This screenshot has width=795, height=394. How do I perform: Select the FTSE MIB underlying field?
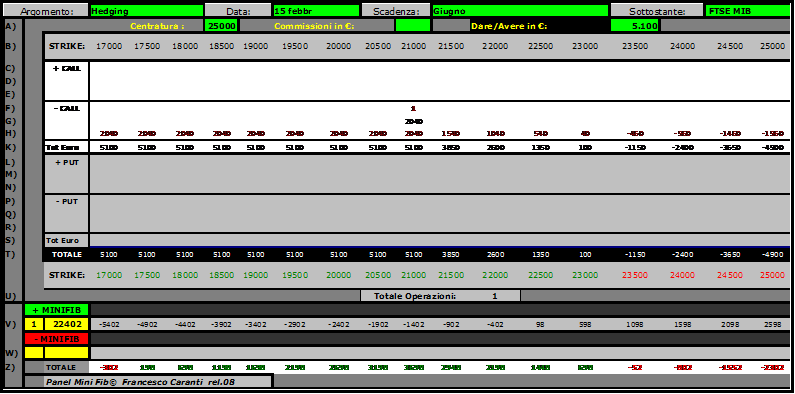click(x=747, y=11)
